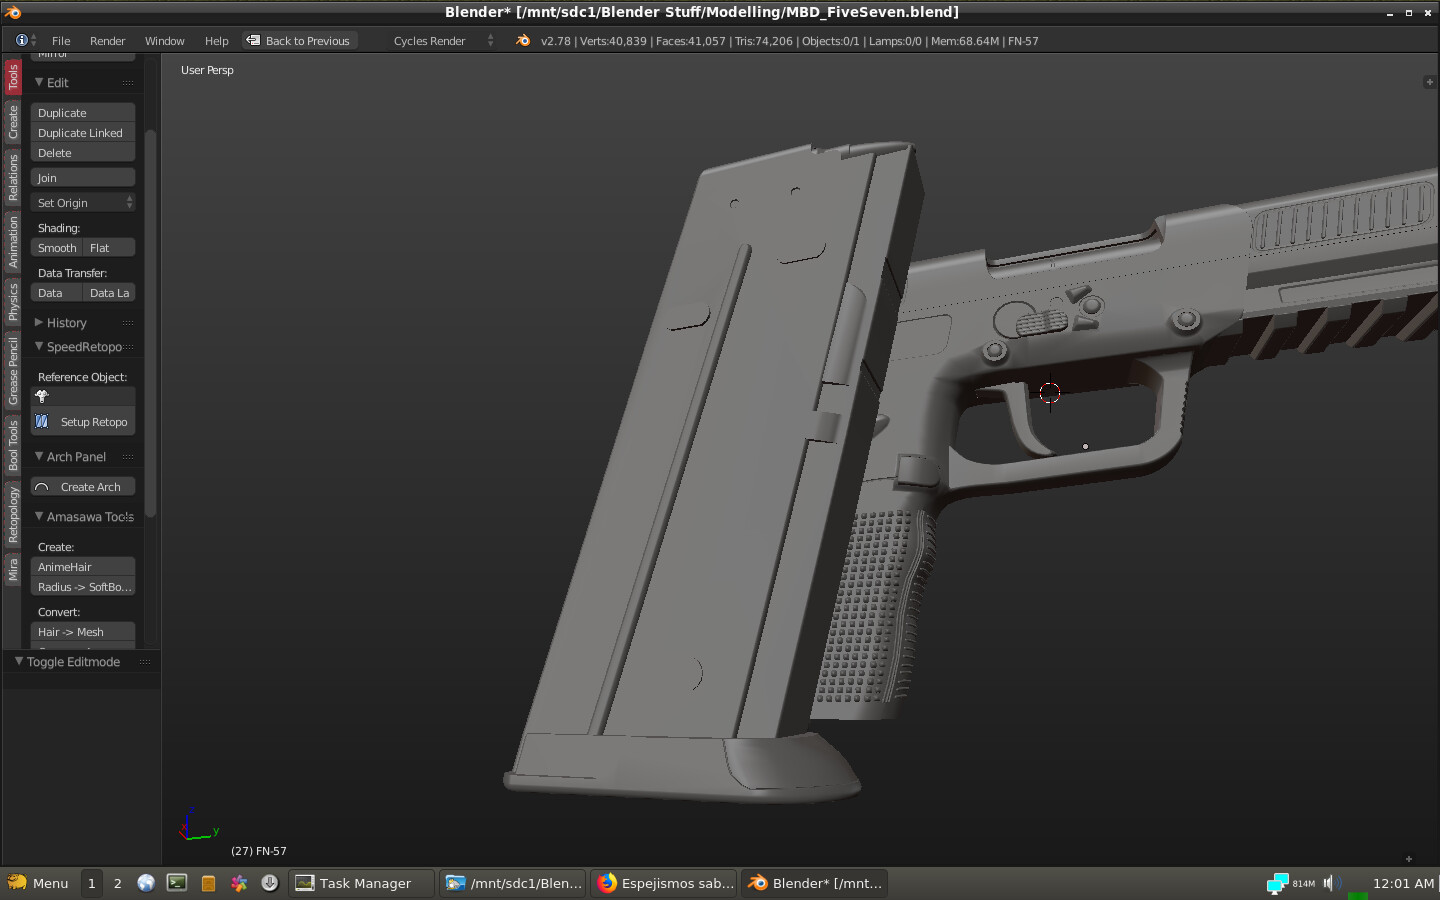Image resolution: width=1440 pixels, height=900 pixels.
Task: Click the viewport plus toggle at bottom right
Action: point(1409,859)
